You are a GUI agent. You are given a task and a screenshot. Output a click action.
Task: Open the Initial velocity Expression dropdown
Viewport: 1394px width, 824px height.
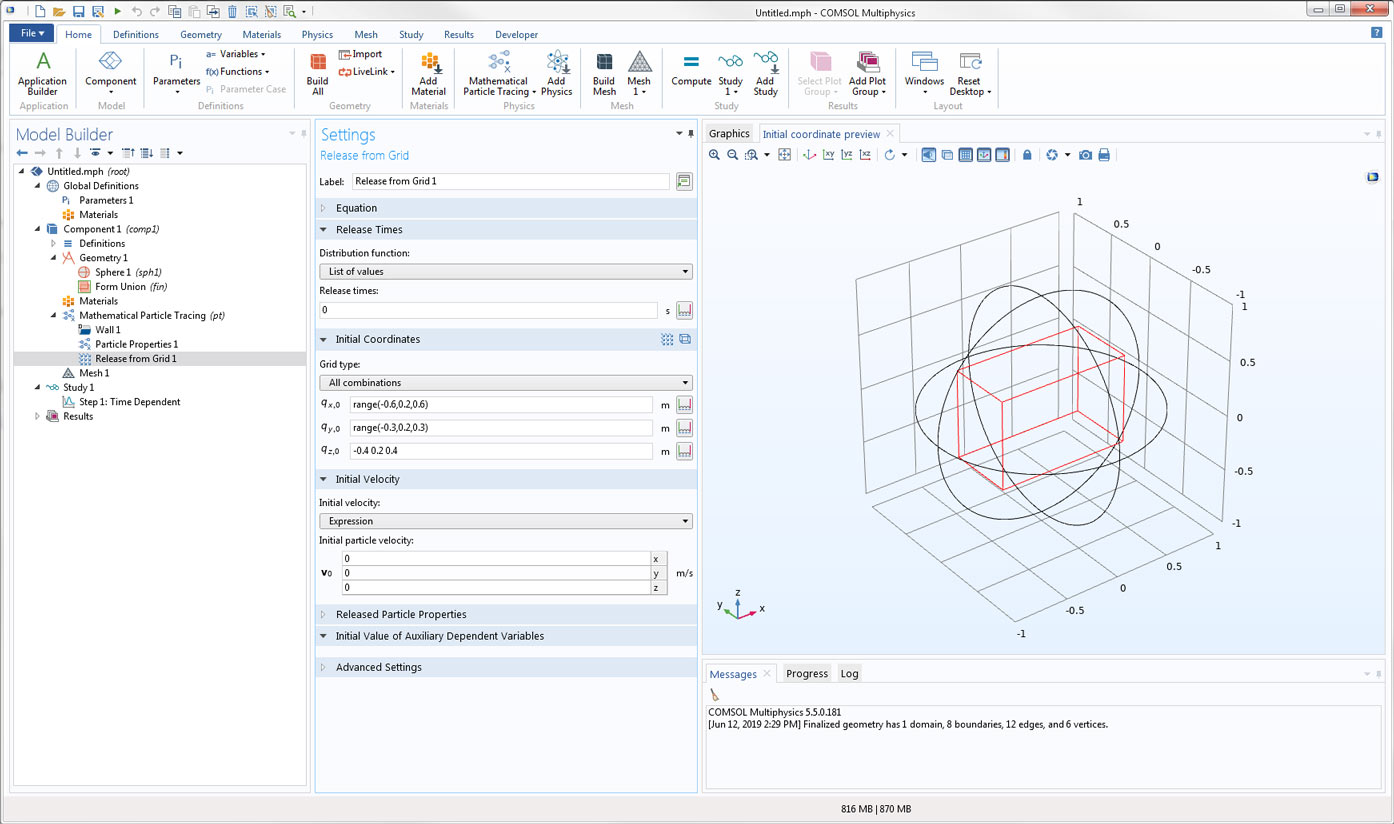(505, 521)
